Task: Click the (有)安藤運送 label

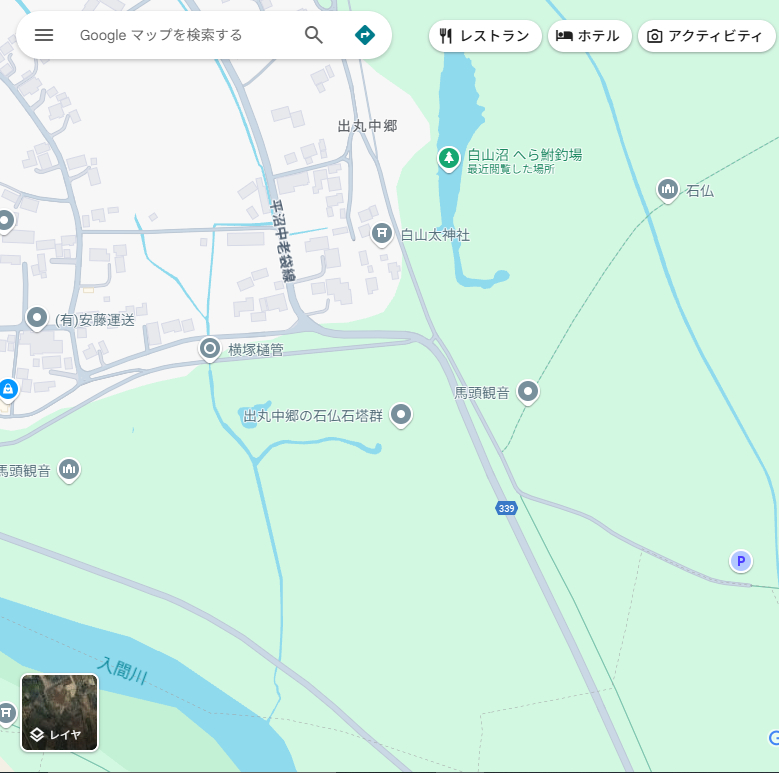Action: [x=95, y=320]
